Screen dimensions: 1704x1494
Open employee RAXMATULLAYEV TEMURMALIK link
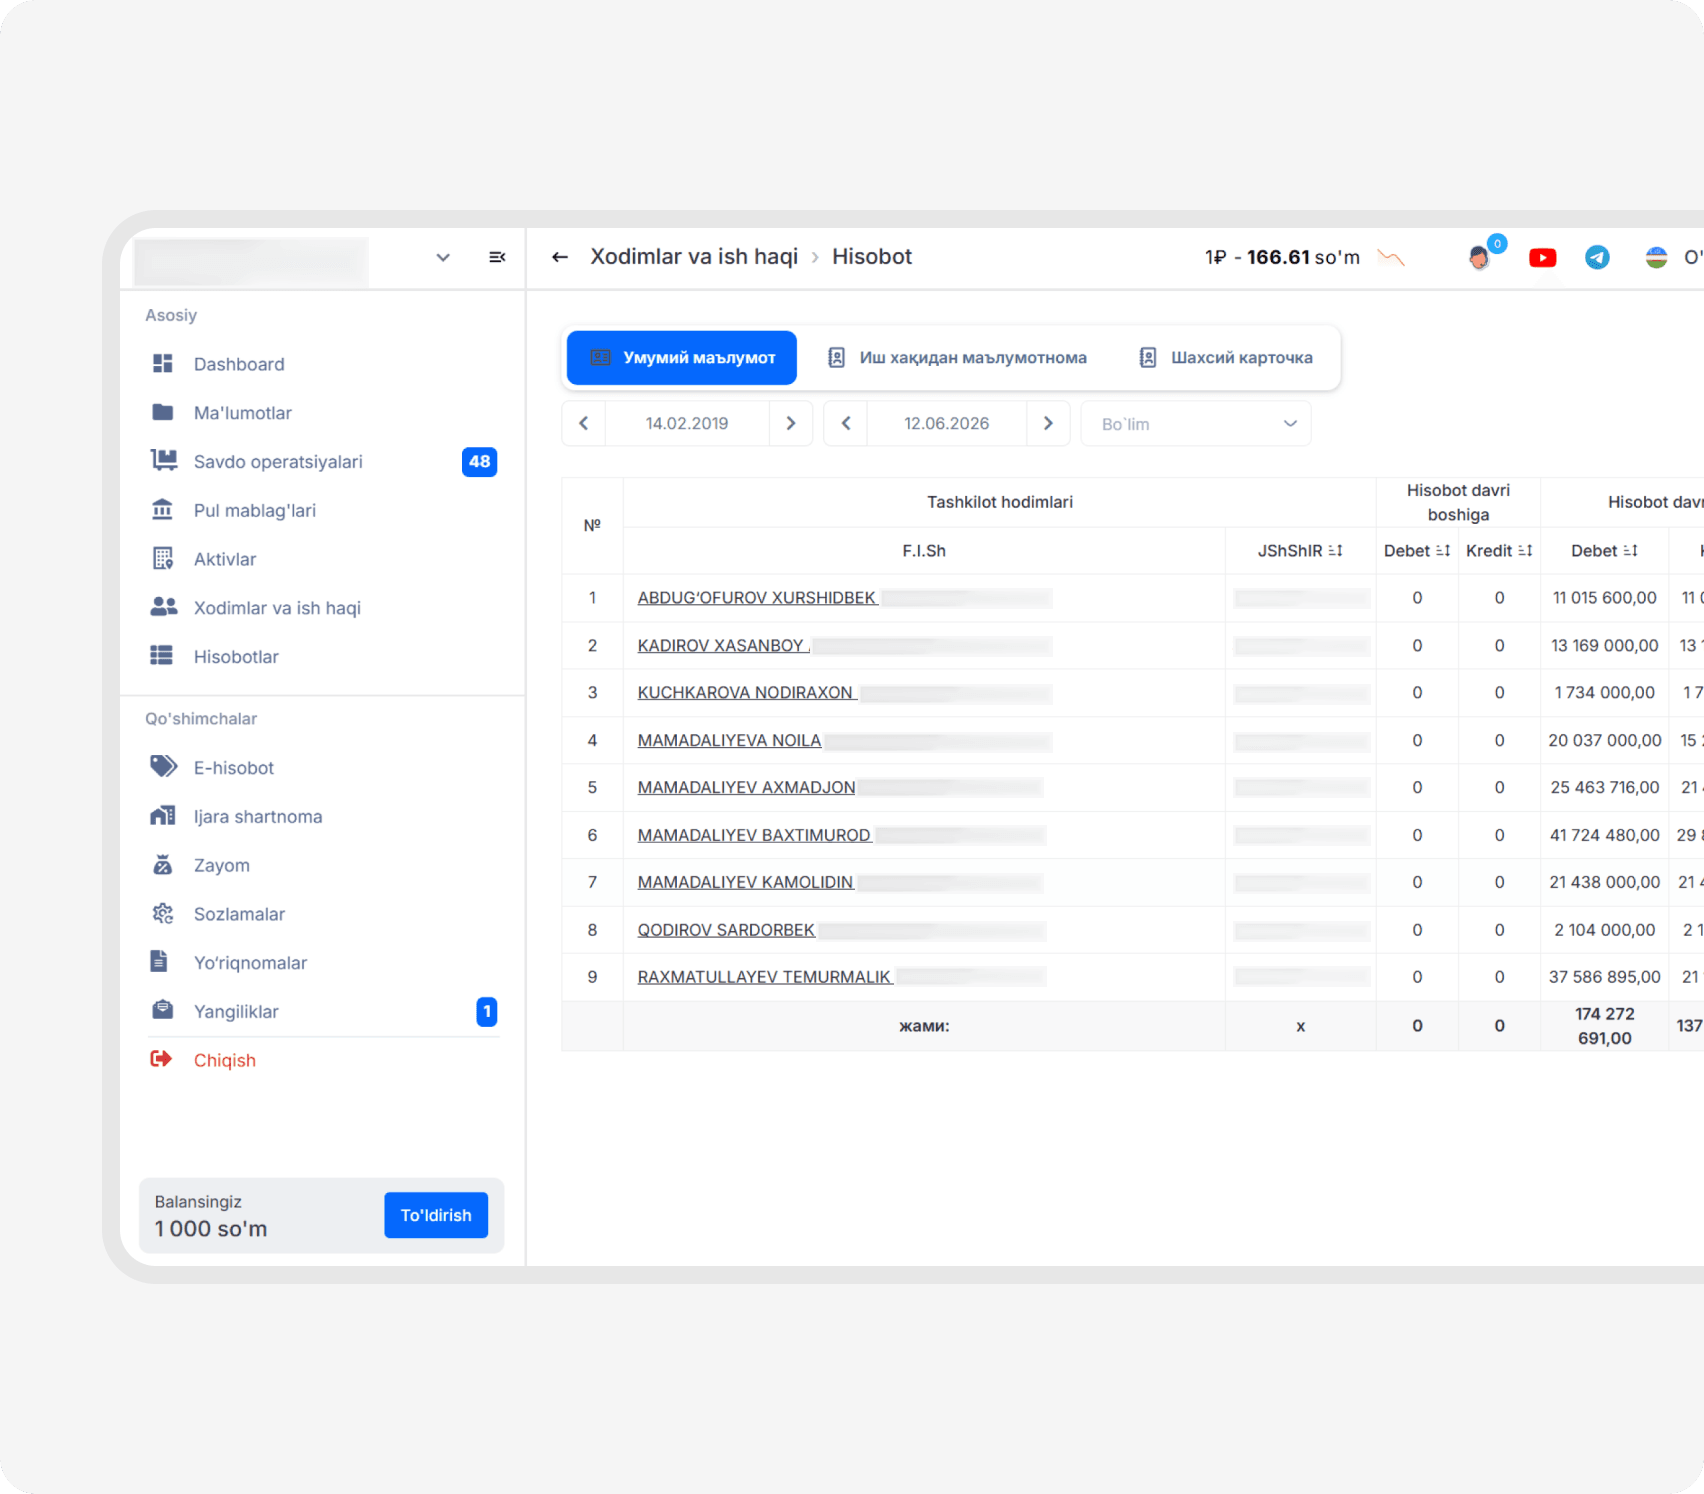point(764,977)
